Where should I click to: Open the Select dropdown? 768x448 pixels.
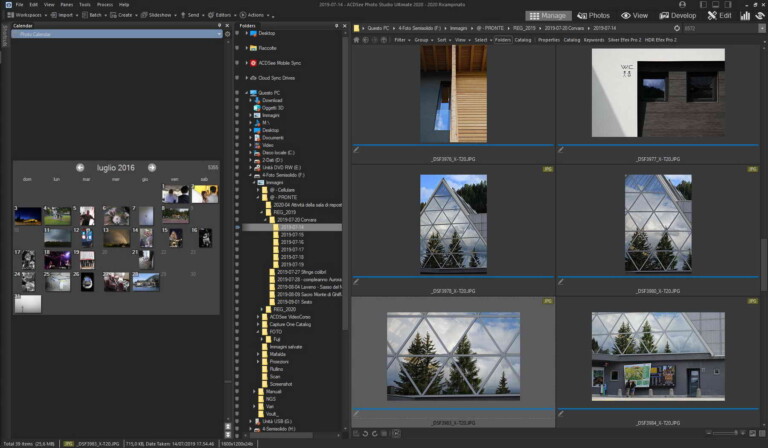coord(482,40)
